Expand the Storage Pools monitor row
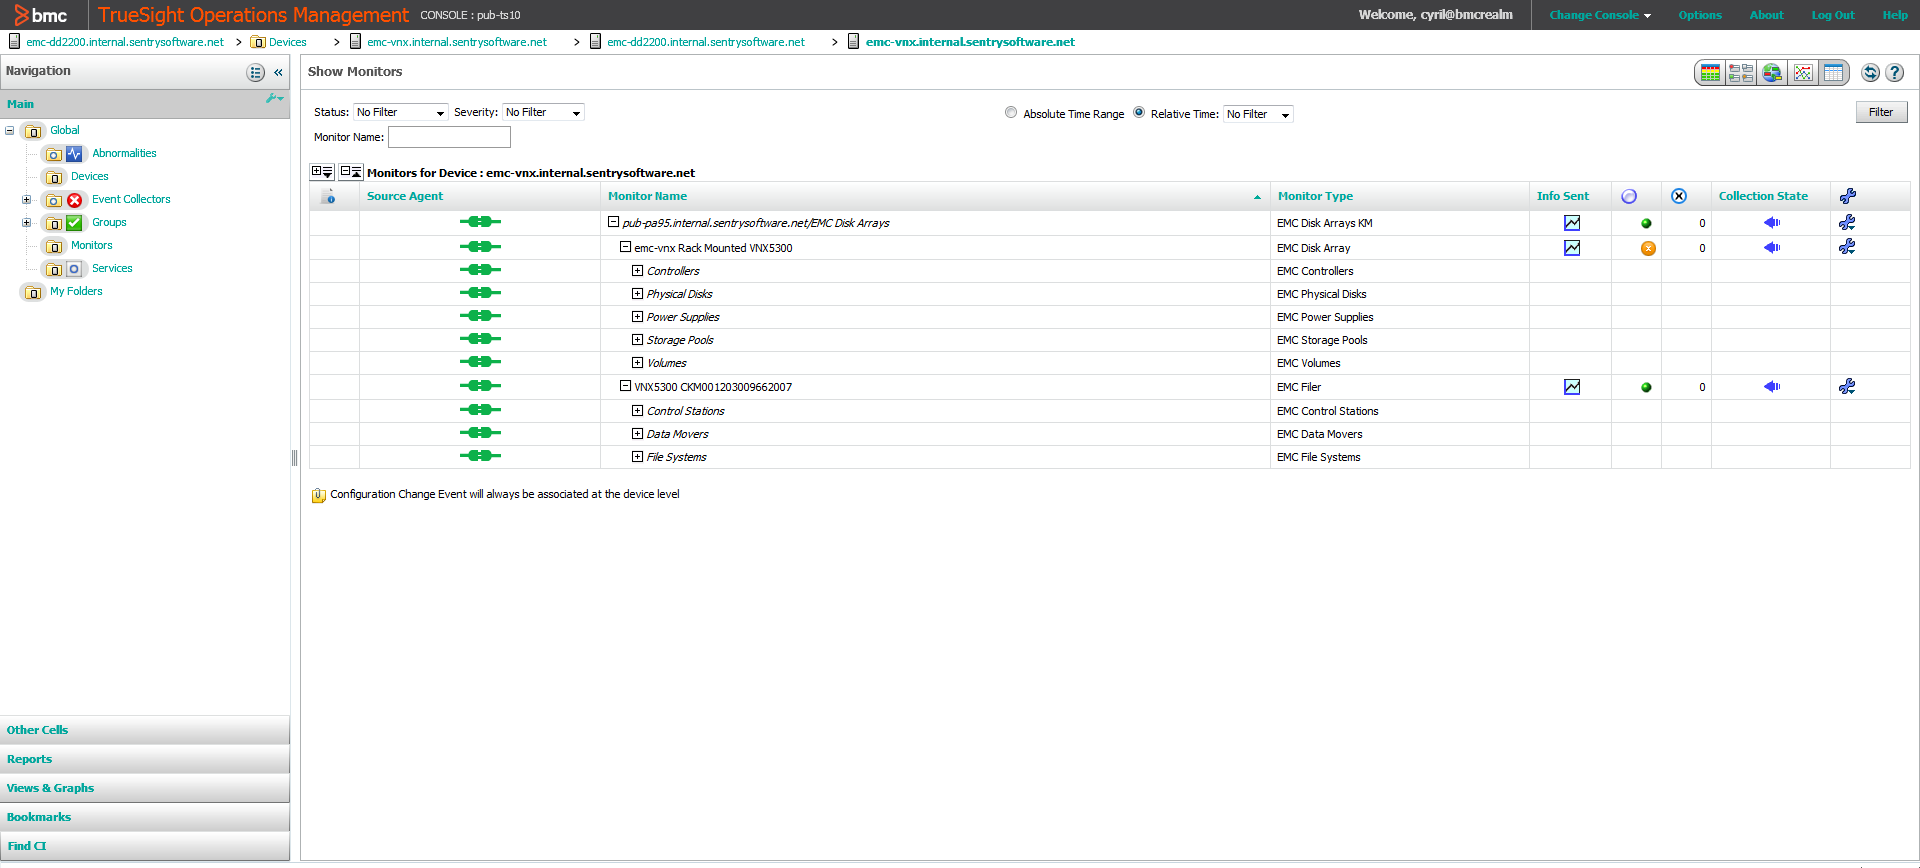The height and width of the screenshot is (868, 1920). [637, 339]
